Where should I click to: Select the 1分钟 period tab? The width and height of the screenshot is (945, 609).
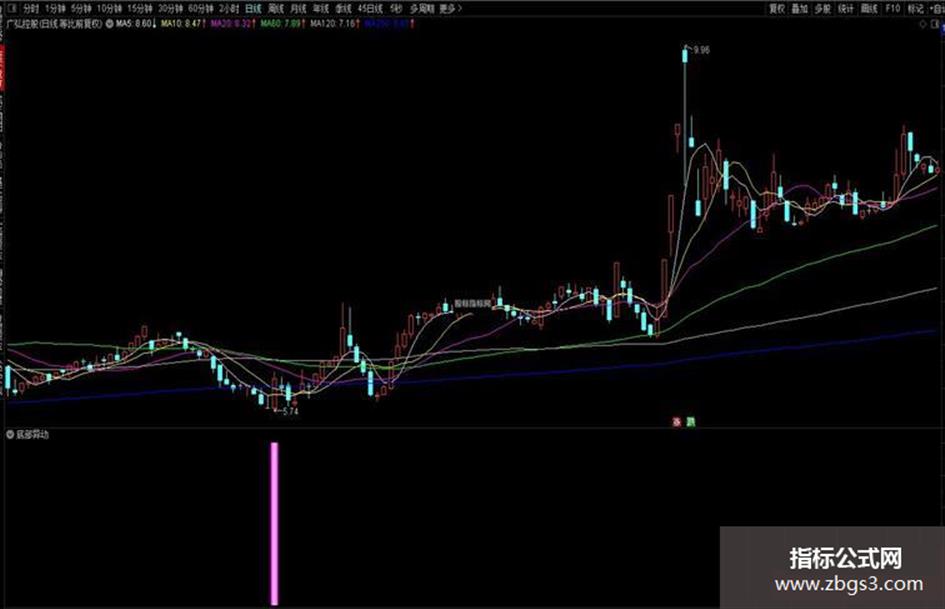click(x=55, y=8)
